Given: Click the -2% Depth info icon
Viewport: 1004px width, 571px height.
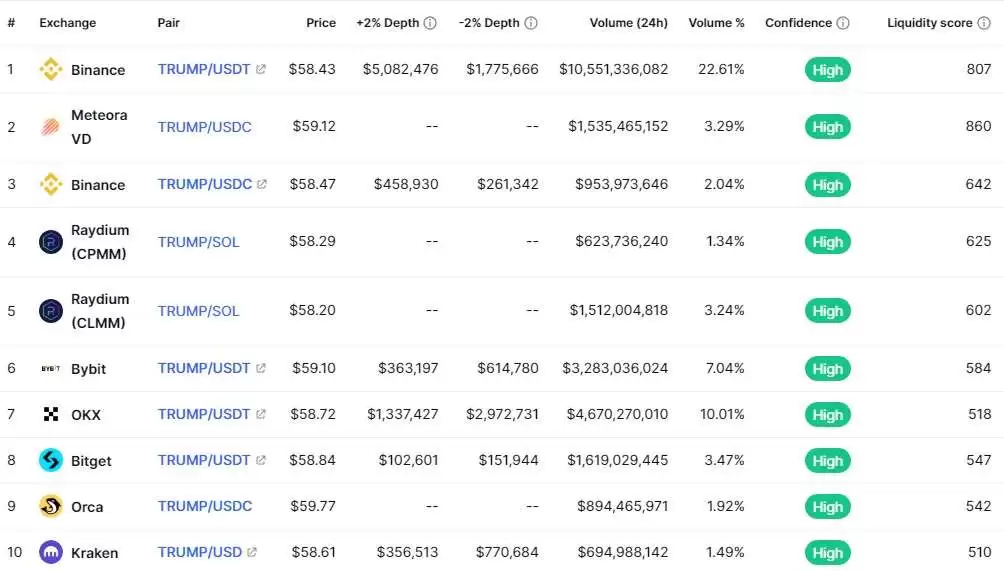Looking at the screenshot, I should point(531,23).
